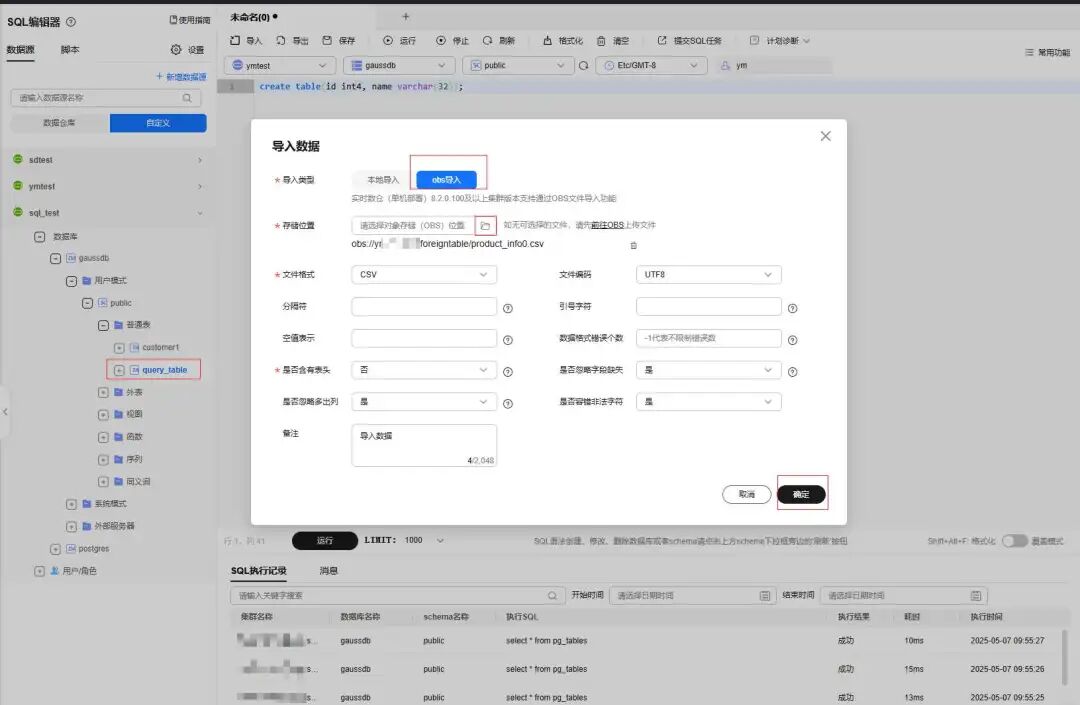Follow the 前往OBS link to upload a file
The image size is (1080, 705).
click(x=607, y=225)
